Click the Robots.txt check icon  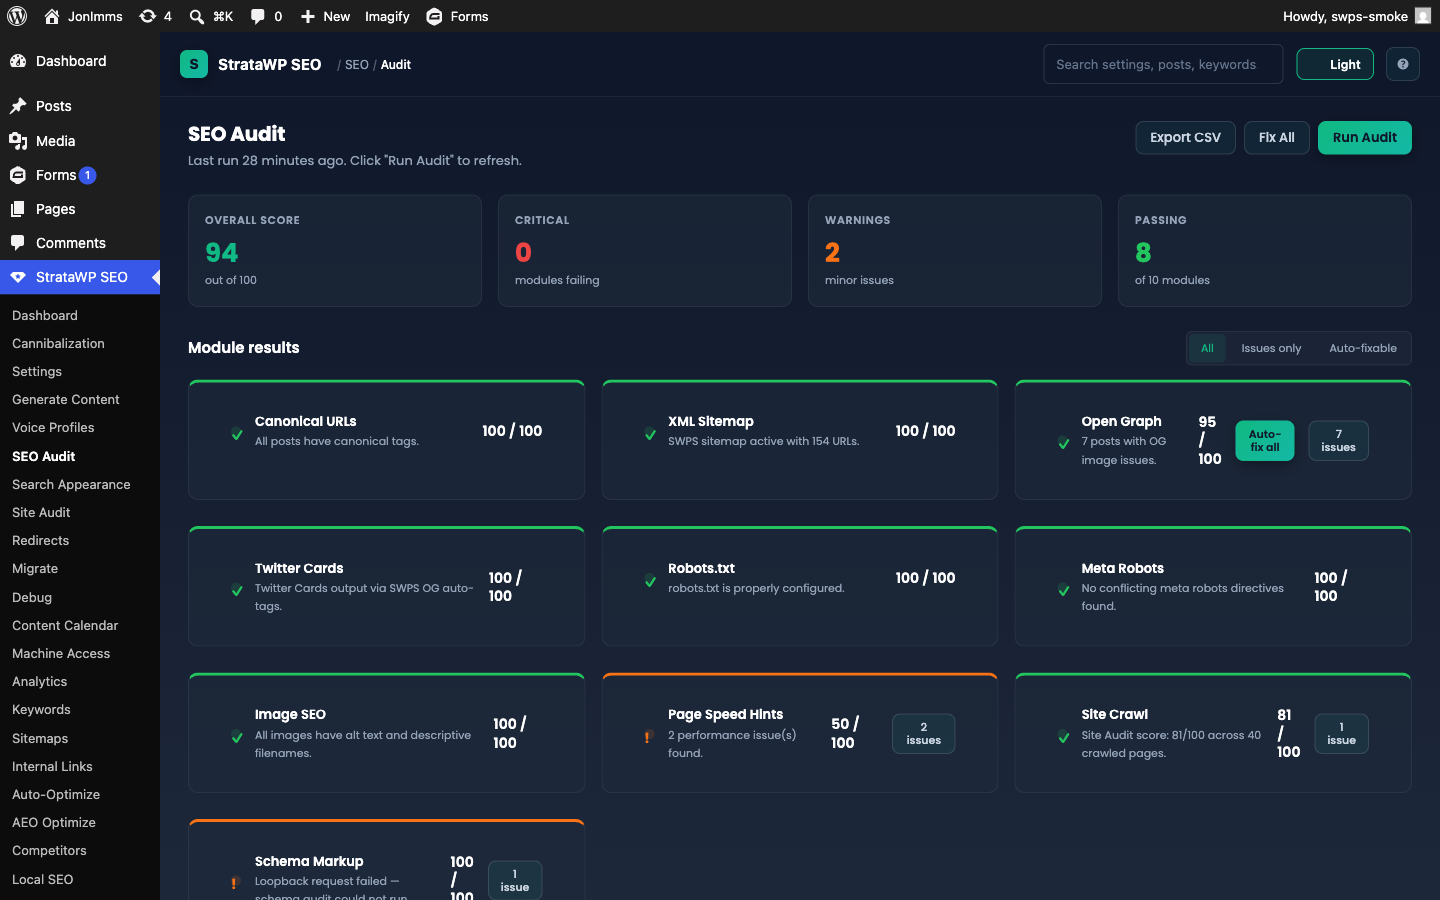point(650,581)
